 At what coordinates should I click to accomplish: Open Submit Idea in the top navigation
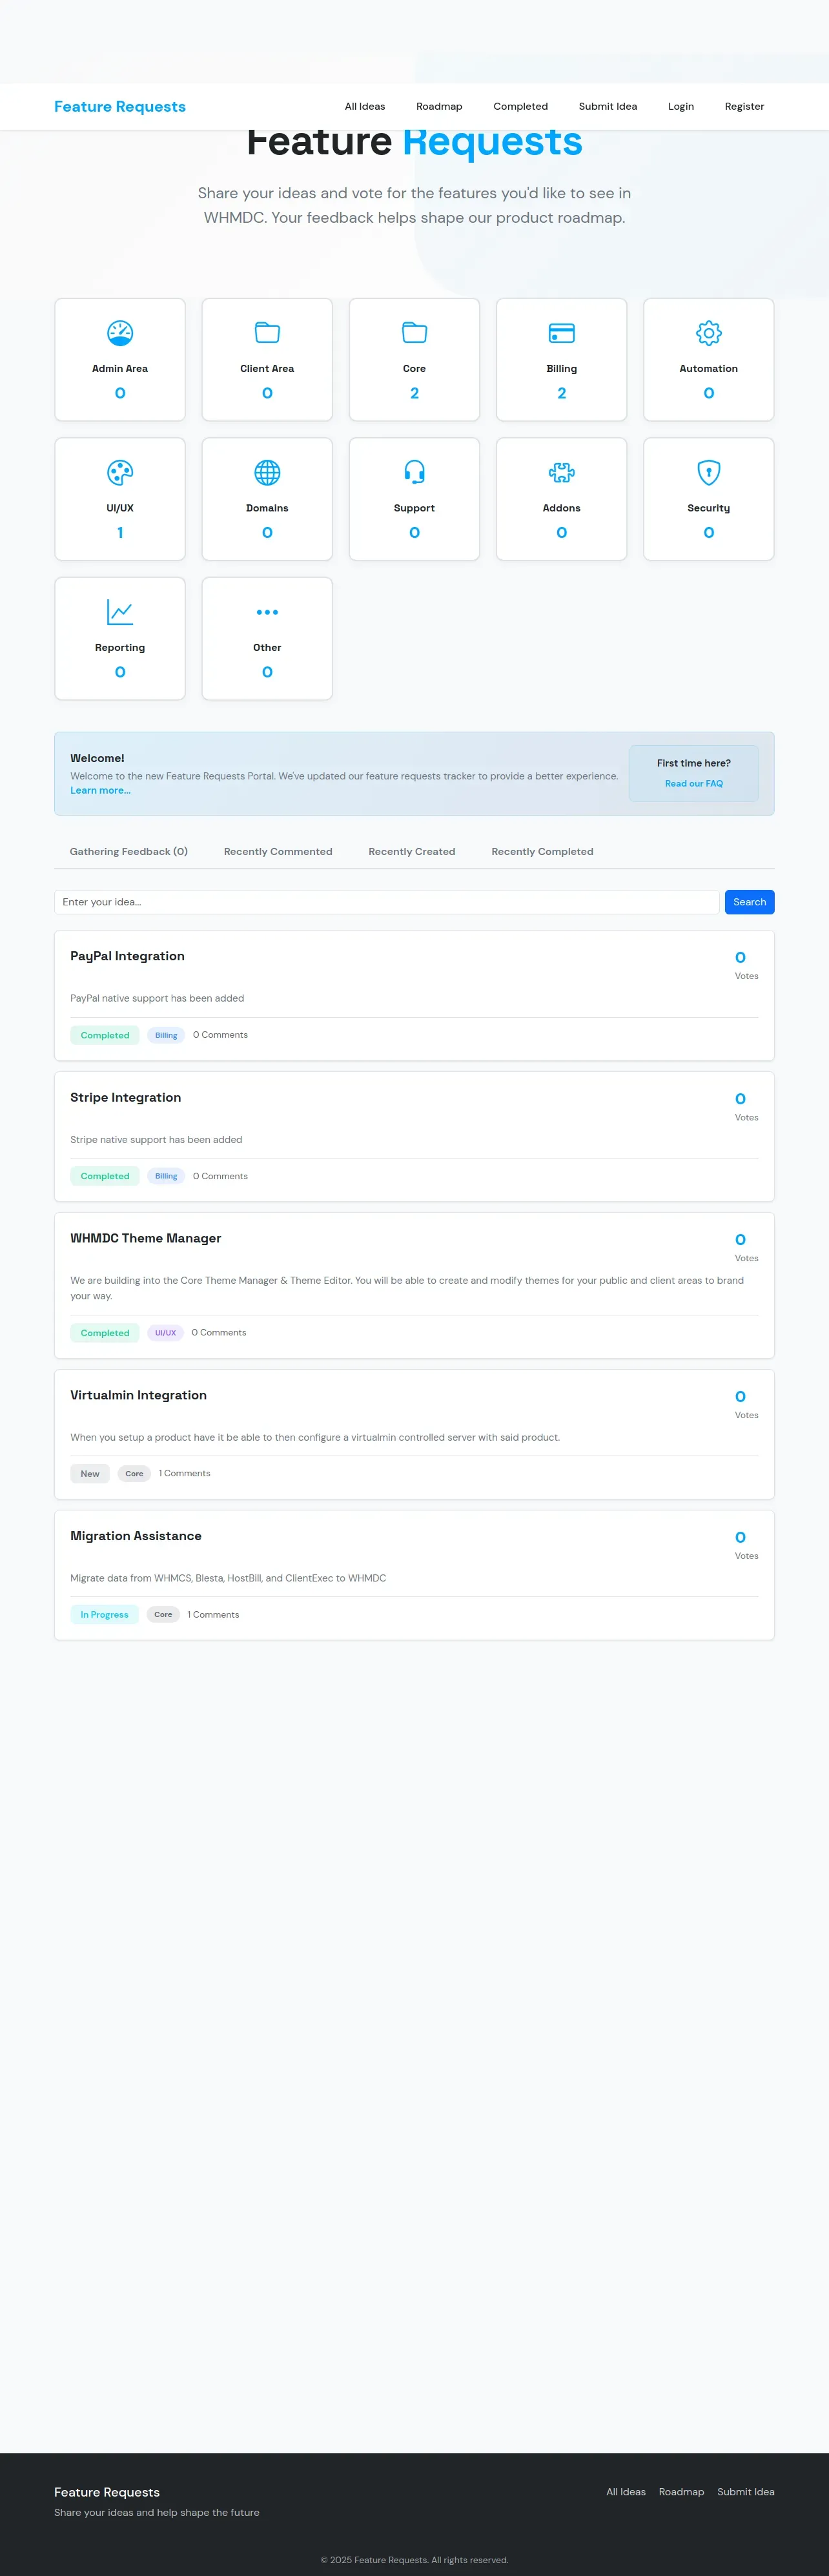click(607, 107)
